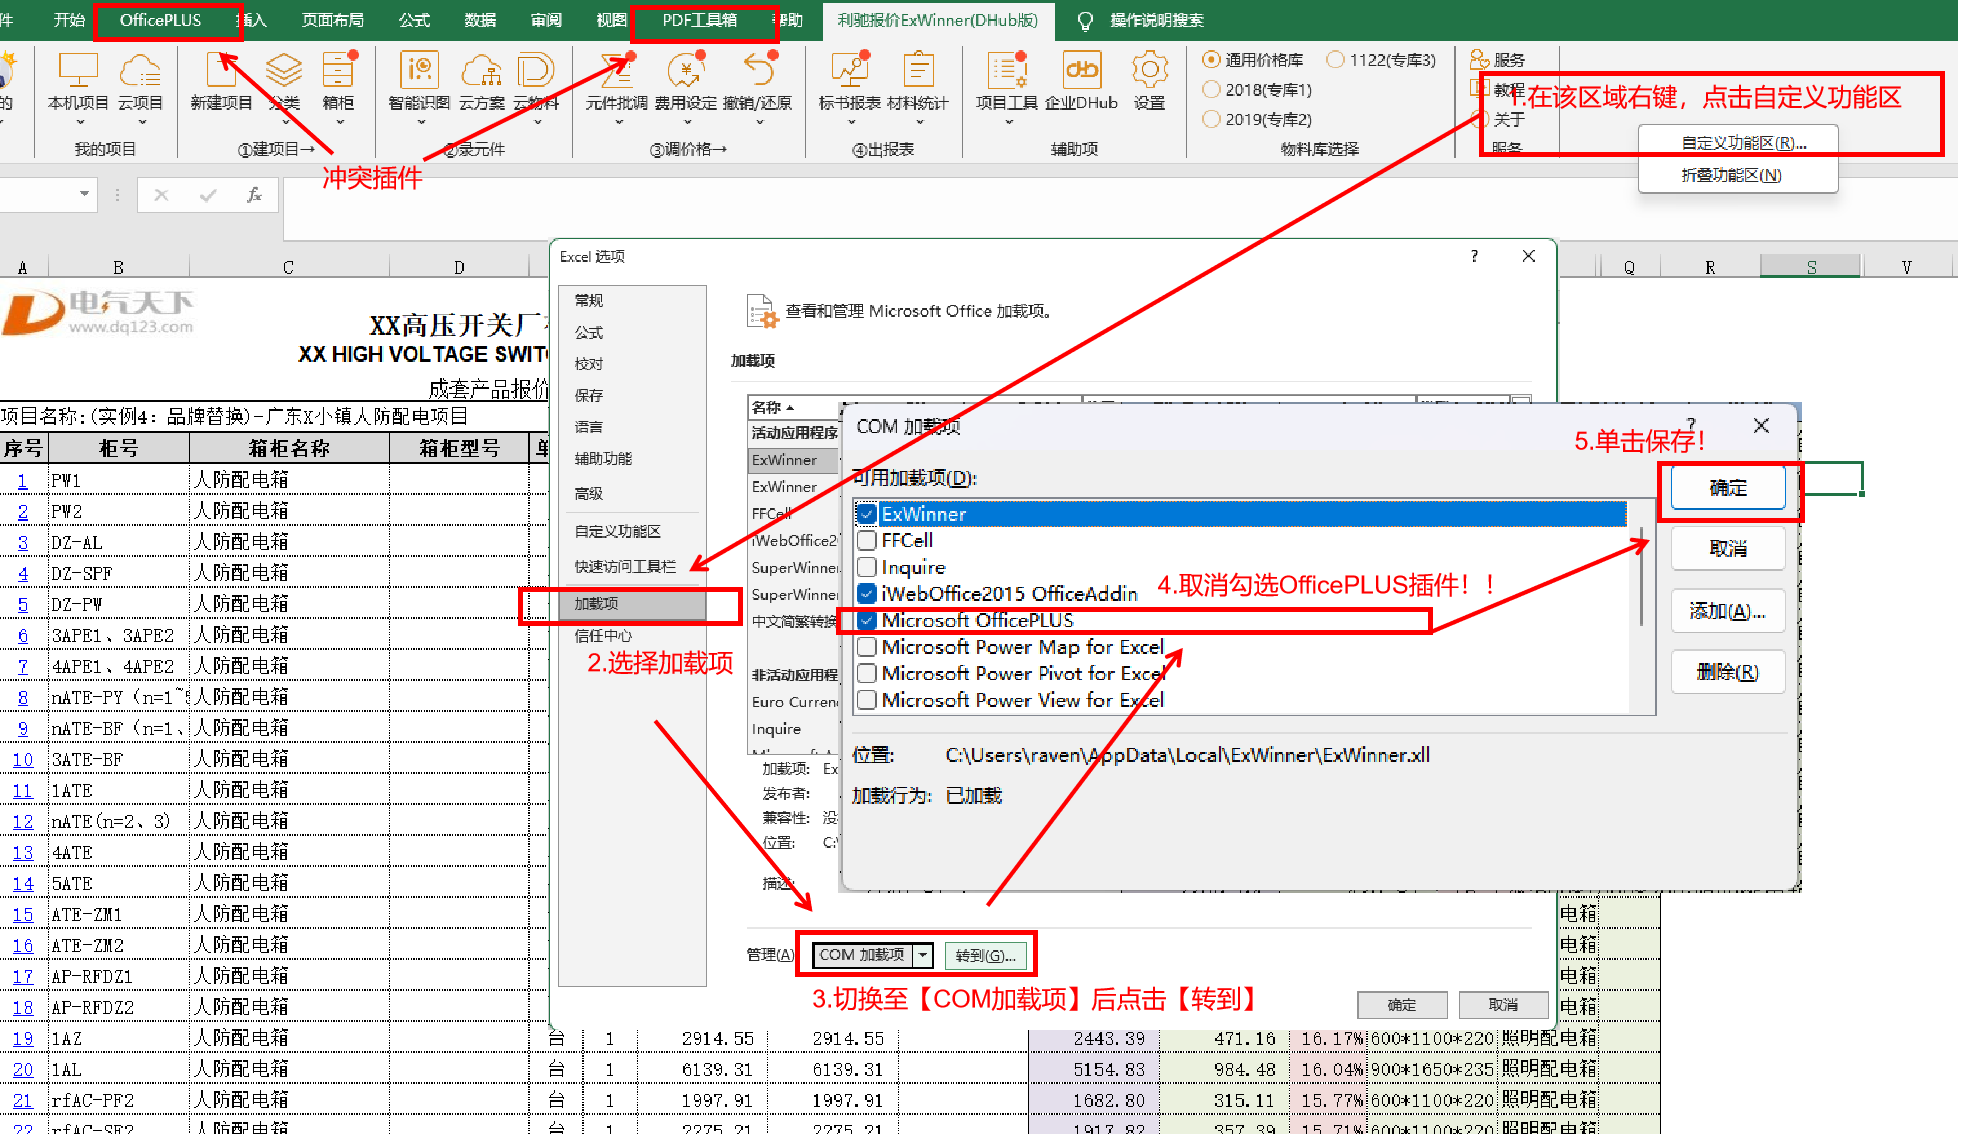
Task: Expand the 本机项目 dropdown arrow
Action: tap(80, 123)
